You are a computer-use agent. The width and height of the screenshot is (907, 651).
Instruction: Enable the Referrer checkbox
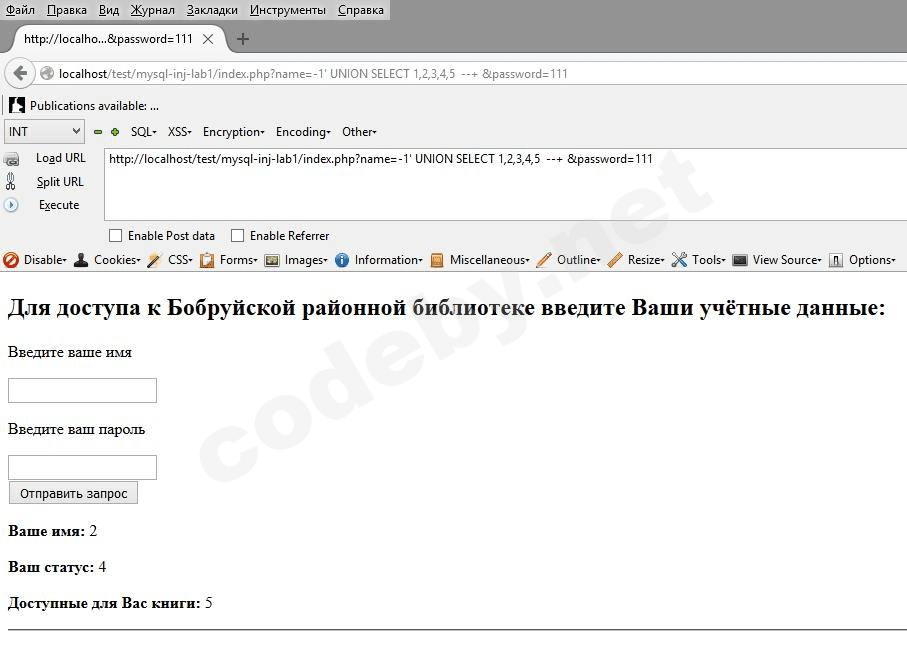pos(238,236)
